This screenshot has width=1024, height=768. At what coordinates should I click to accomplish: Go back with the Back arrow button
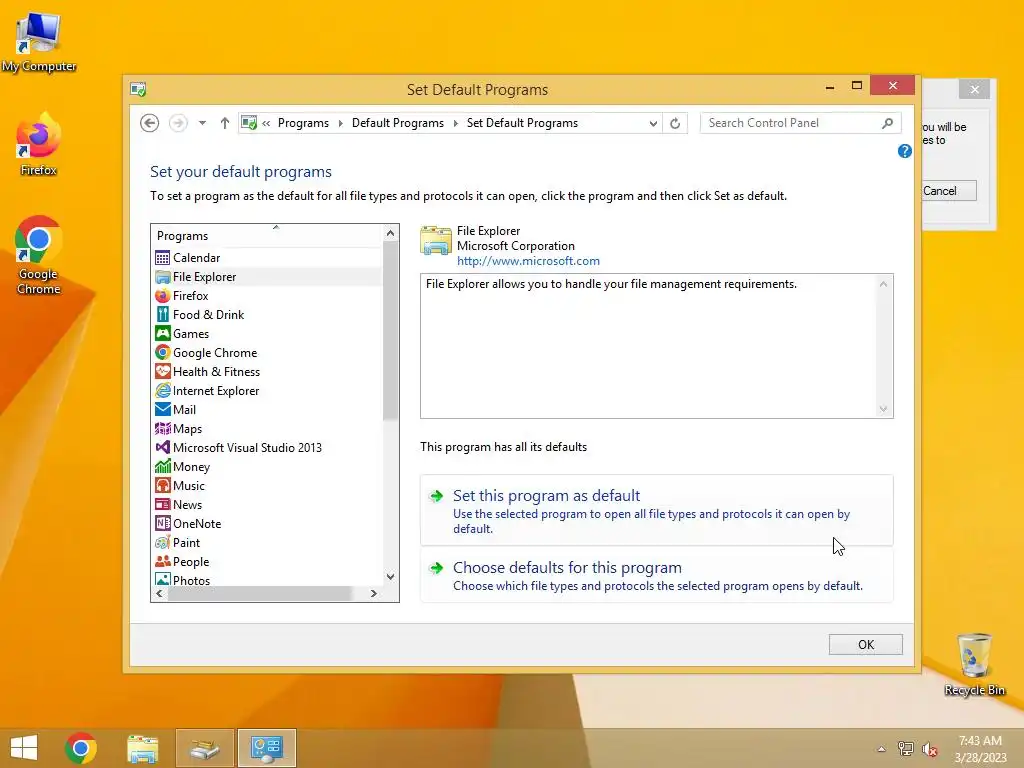click(150, 123)
